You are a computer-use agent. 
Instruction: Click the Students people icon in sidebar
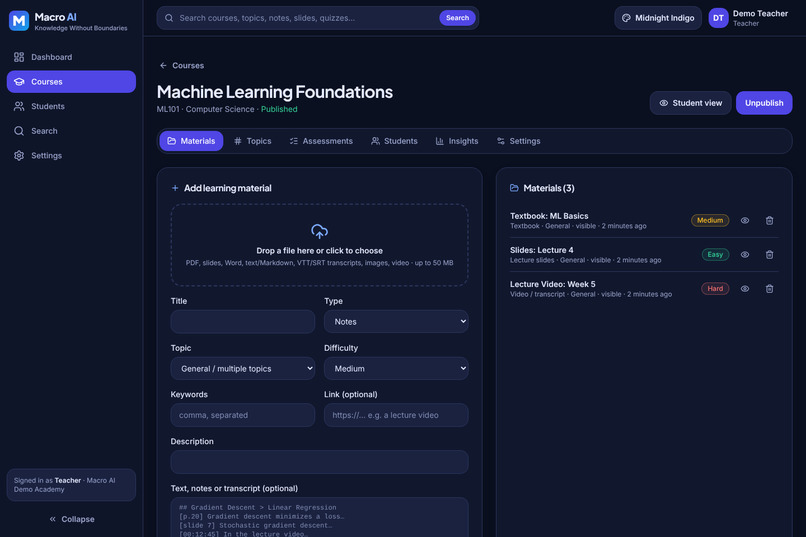click(x=19, y=106)
